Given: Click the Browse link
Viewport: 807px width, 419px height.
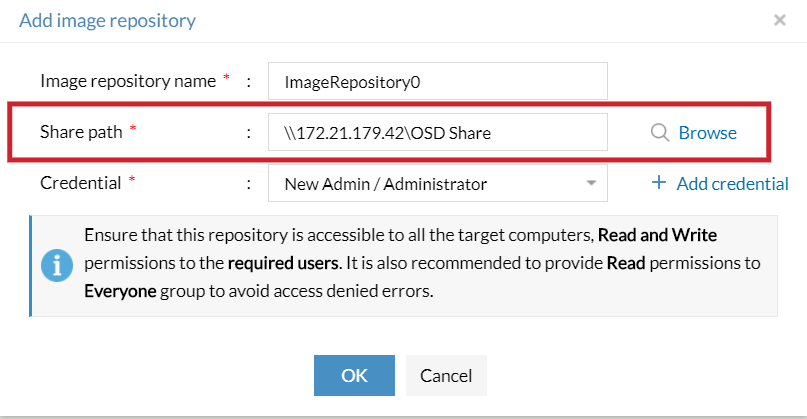Looking at the screenshot, I should coord(707,132).
